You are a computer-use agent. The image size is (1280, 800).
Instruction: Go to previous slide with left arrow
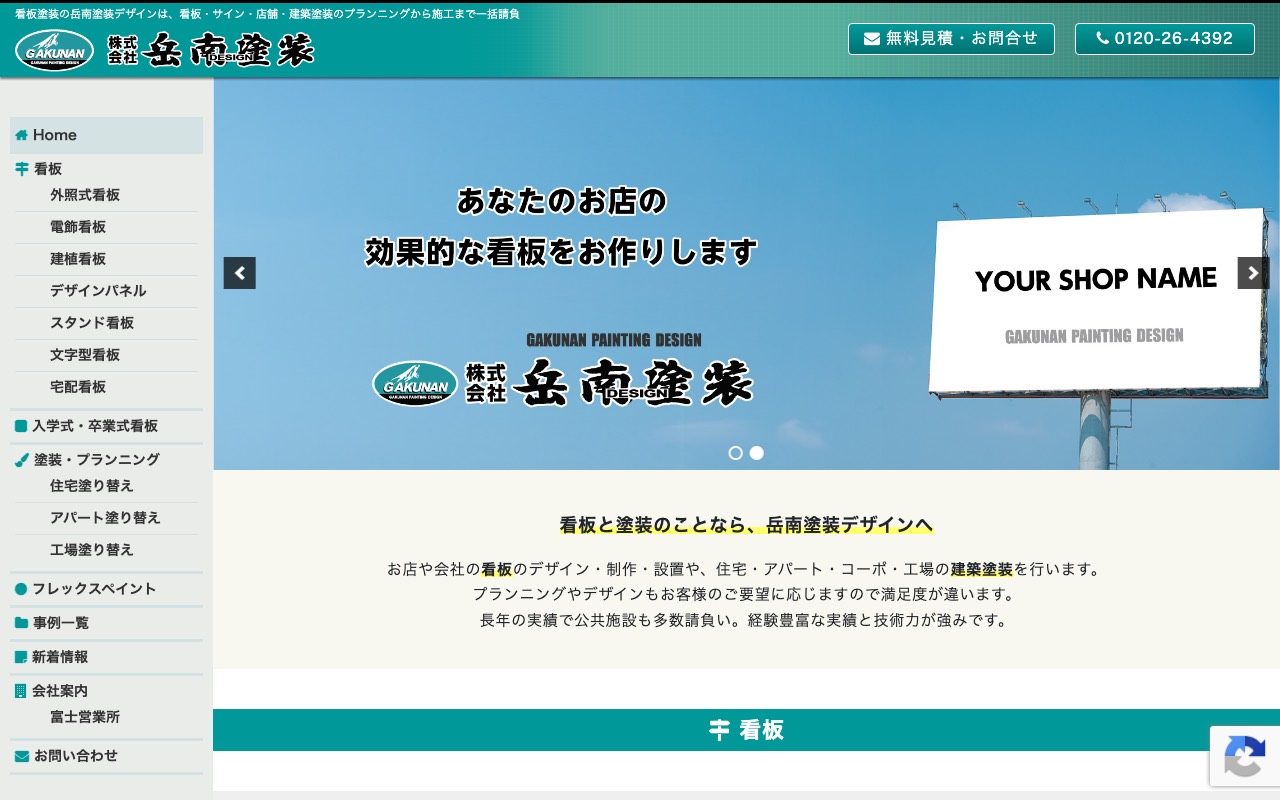[x=240, y=273]
